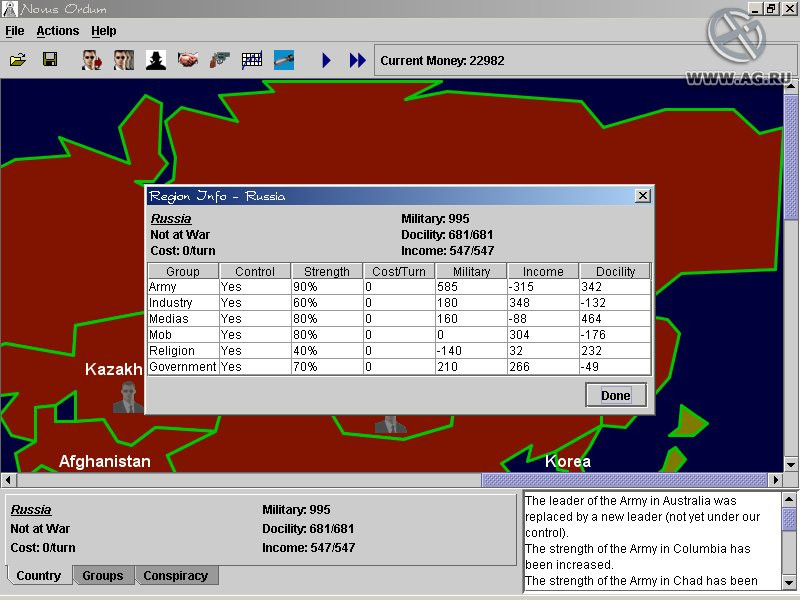Open the Actions menu
800x600 pixels.
coord(58,31)
